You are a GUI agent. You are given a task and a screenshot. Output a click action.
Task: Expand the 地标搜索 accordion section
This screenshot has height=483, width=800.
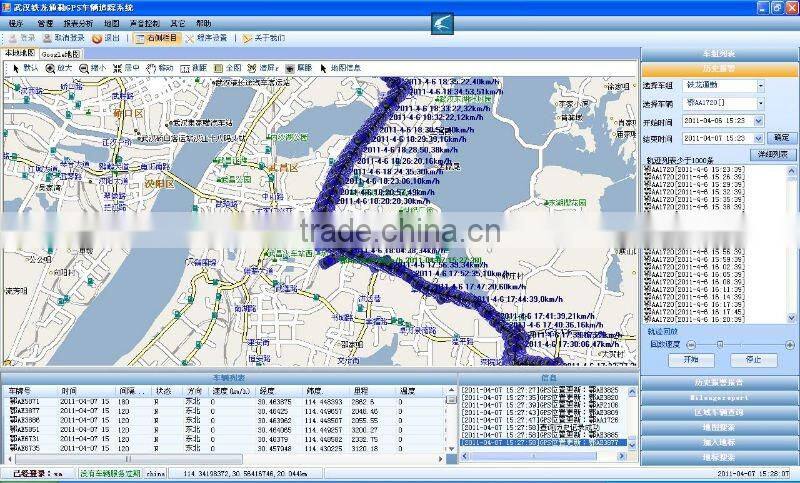(x=719, y=457)
